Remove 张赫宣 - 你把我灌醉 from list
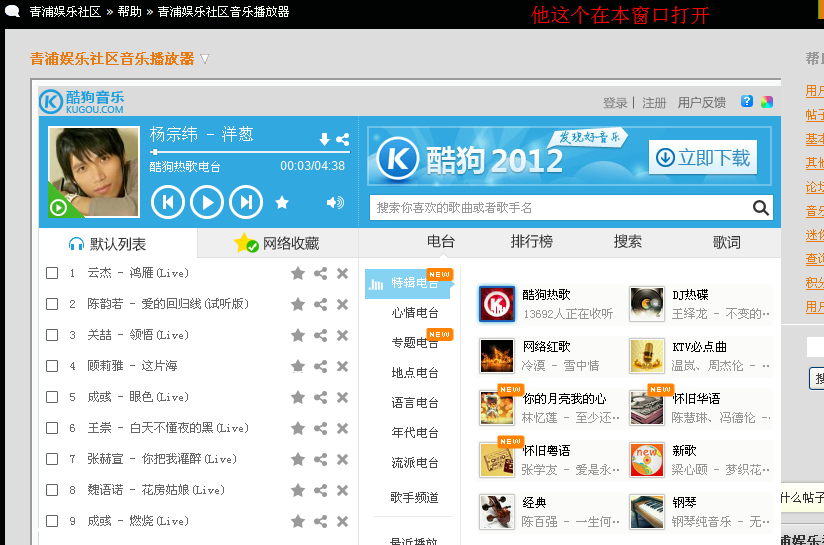The height and width of the screenshot is (545, 824). click(343, 459)
